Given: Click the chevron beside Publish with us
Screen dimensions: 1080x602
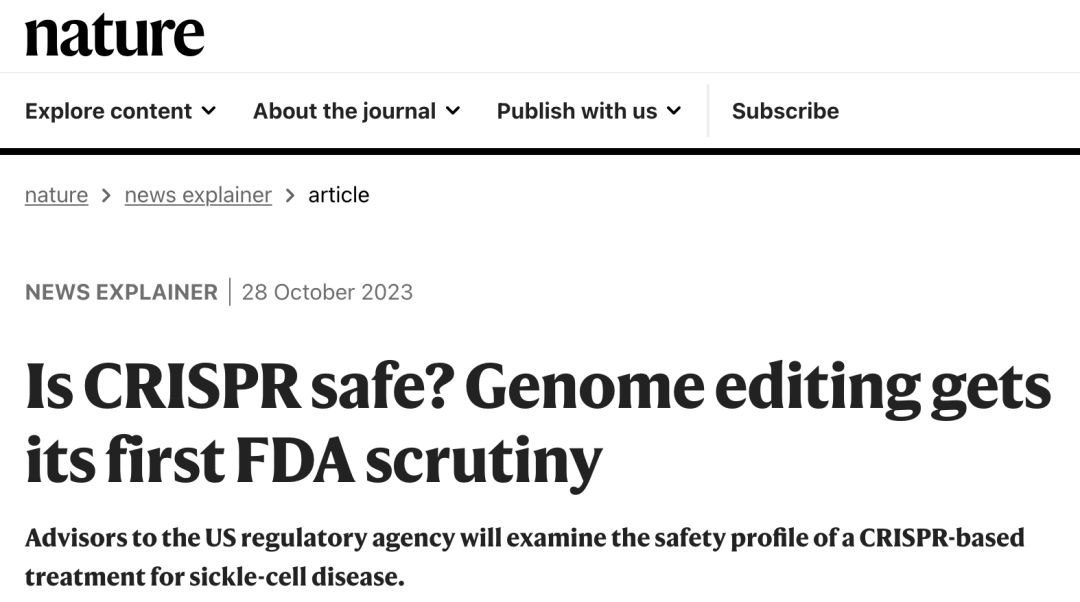Looking at the screenshot, I should click(x=675, y=111).
